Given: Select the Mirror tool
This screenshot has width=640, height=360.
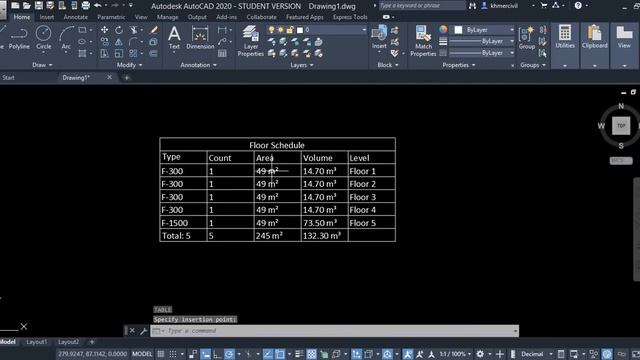Looking at the screenshot, I should tap(119, 42).
